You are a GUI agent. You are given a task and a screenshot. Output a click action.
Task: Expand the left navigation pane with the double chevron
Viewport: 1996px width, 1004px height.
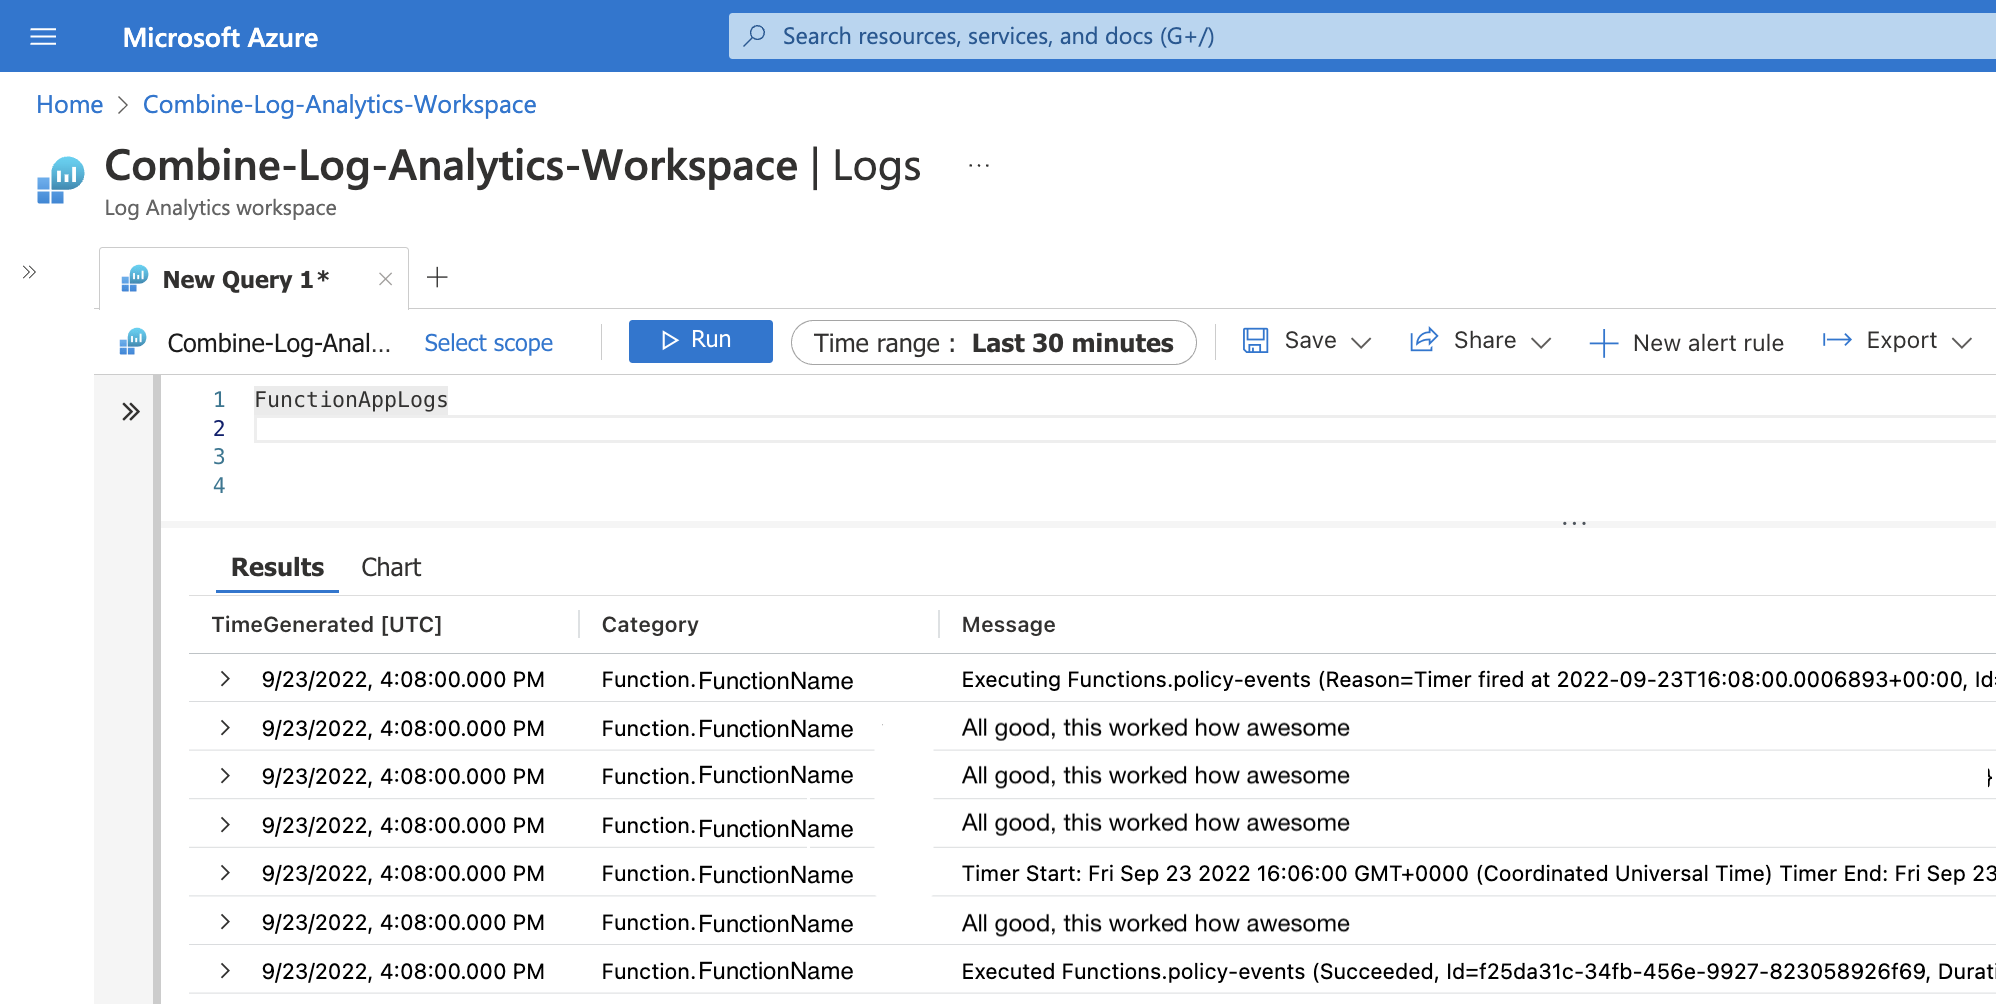click(30, 272)
